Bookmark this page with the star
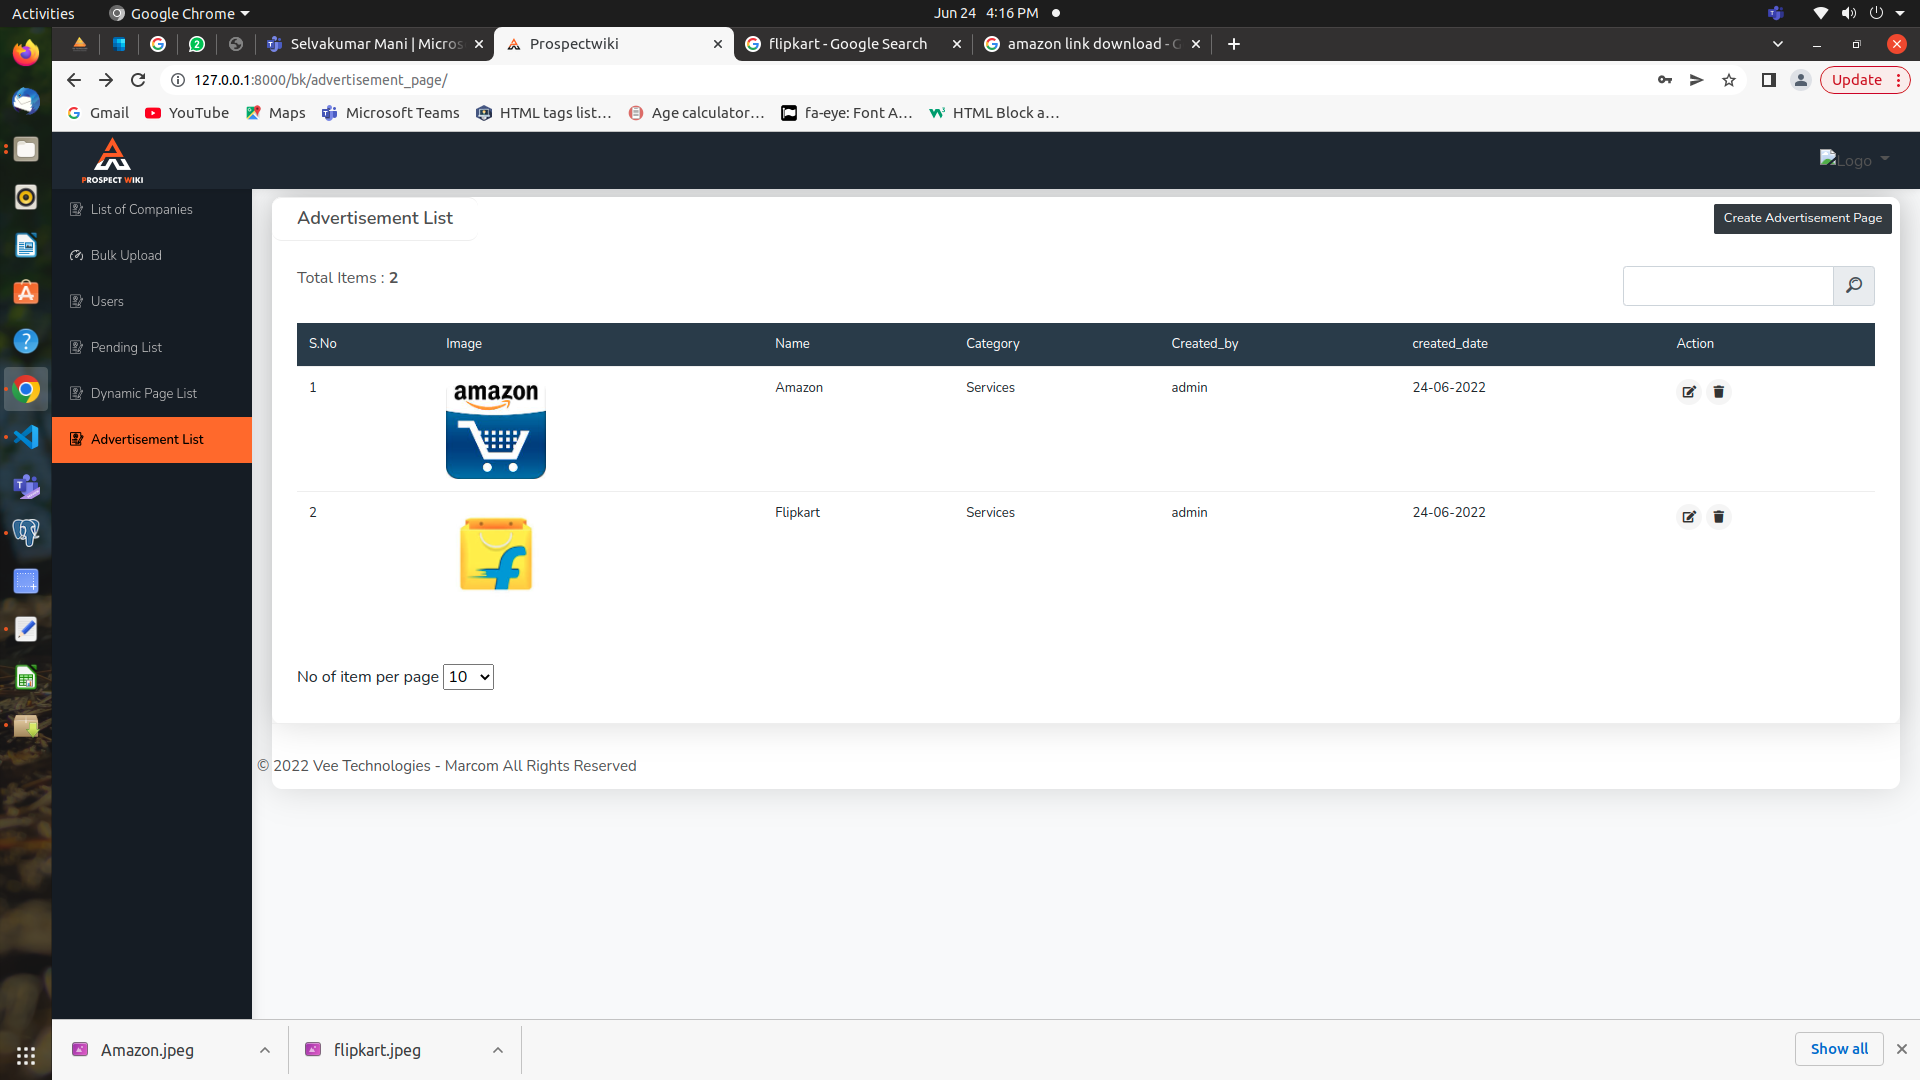This screenshot has width=1920, height=1080. coord(1729,80)
